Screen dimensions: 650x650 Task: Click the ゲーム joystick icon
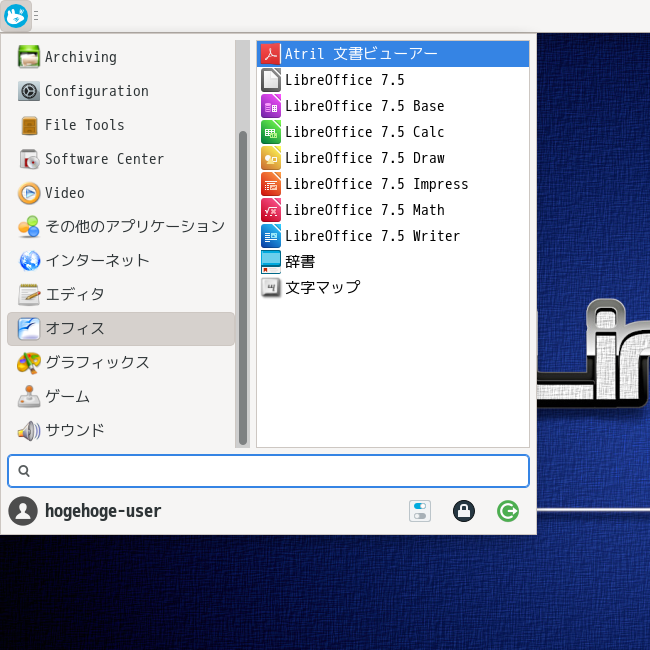coord(29,397)
